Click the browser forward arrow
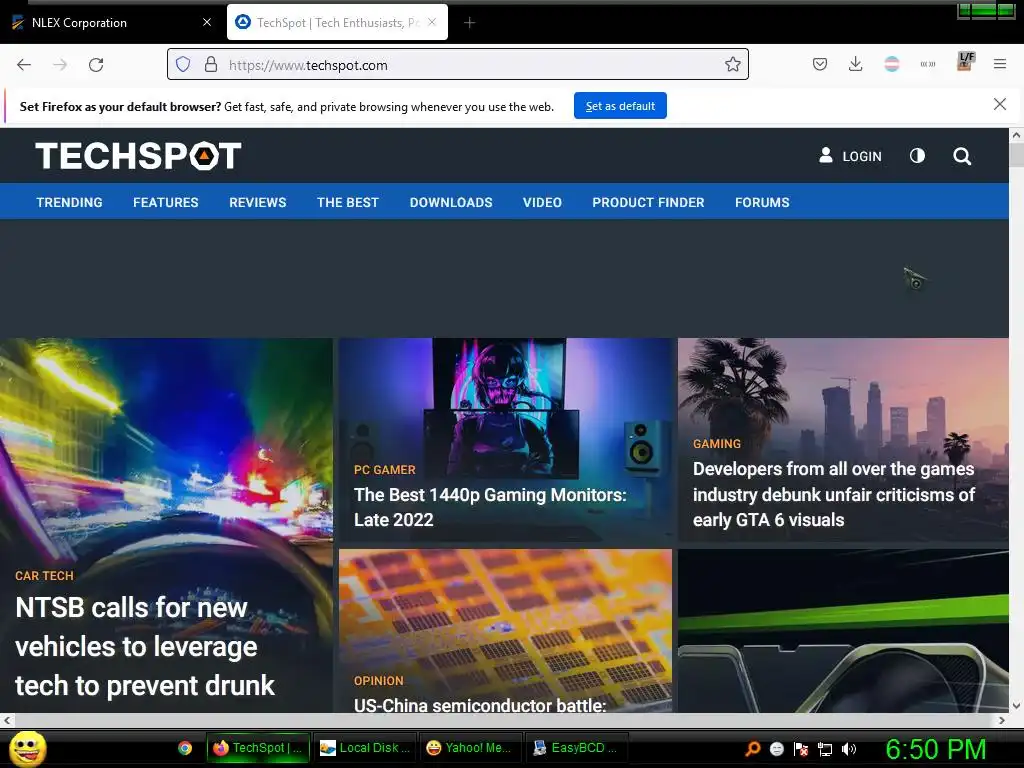Image resolution: width=1024 pixels, height=768 pixels. coord(60,65)
